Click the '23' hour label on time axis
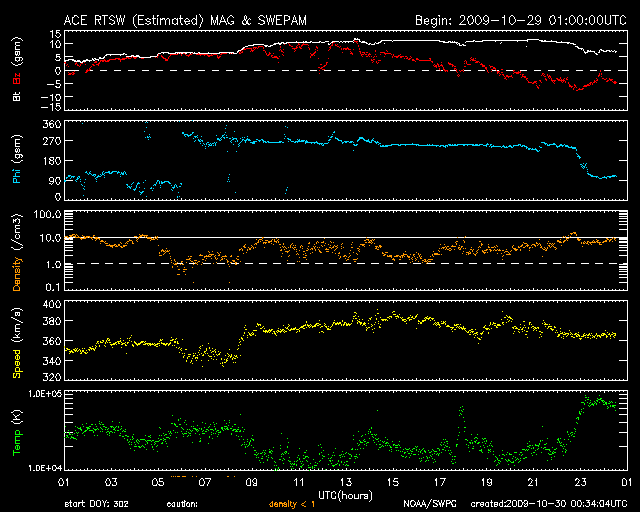The width and height of the screenshot is (640, 512). click(580, 483)
